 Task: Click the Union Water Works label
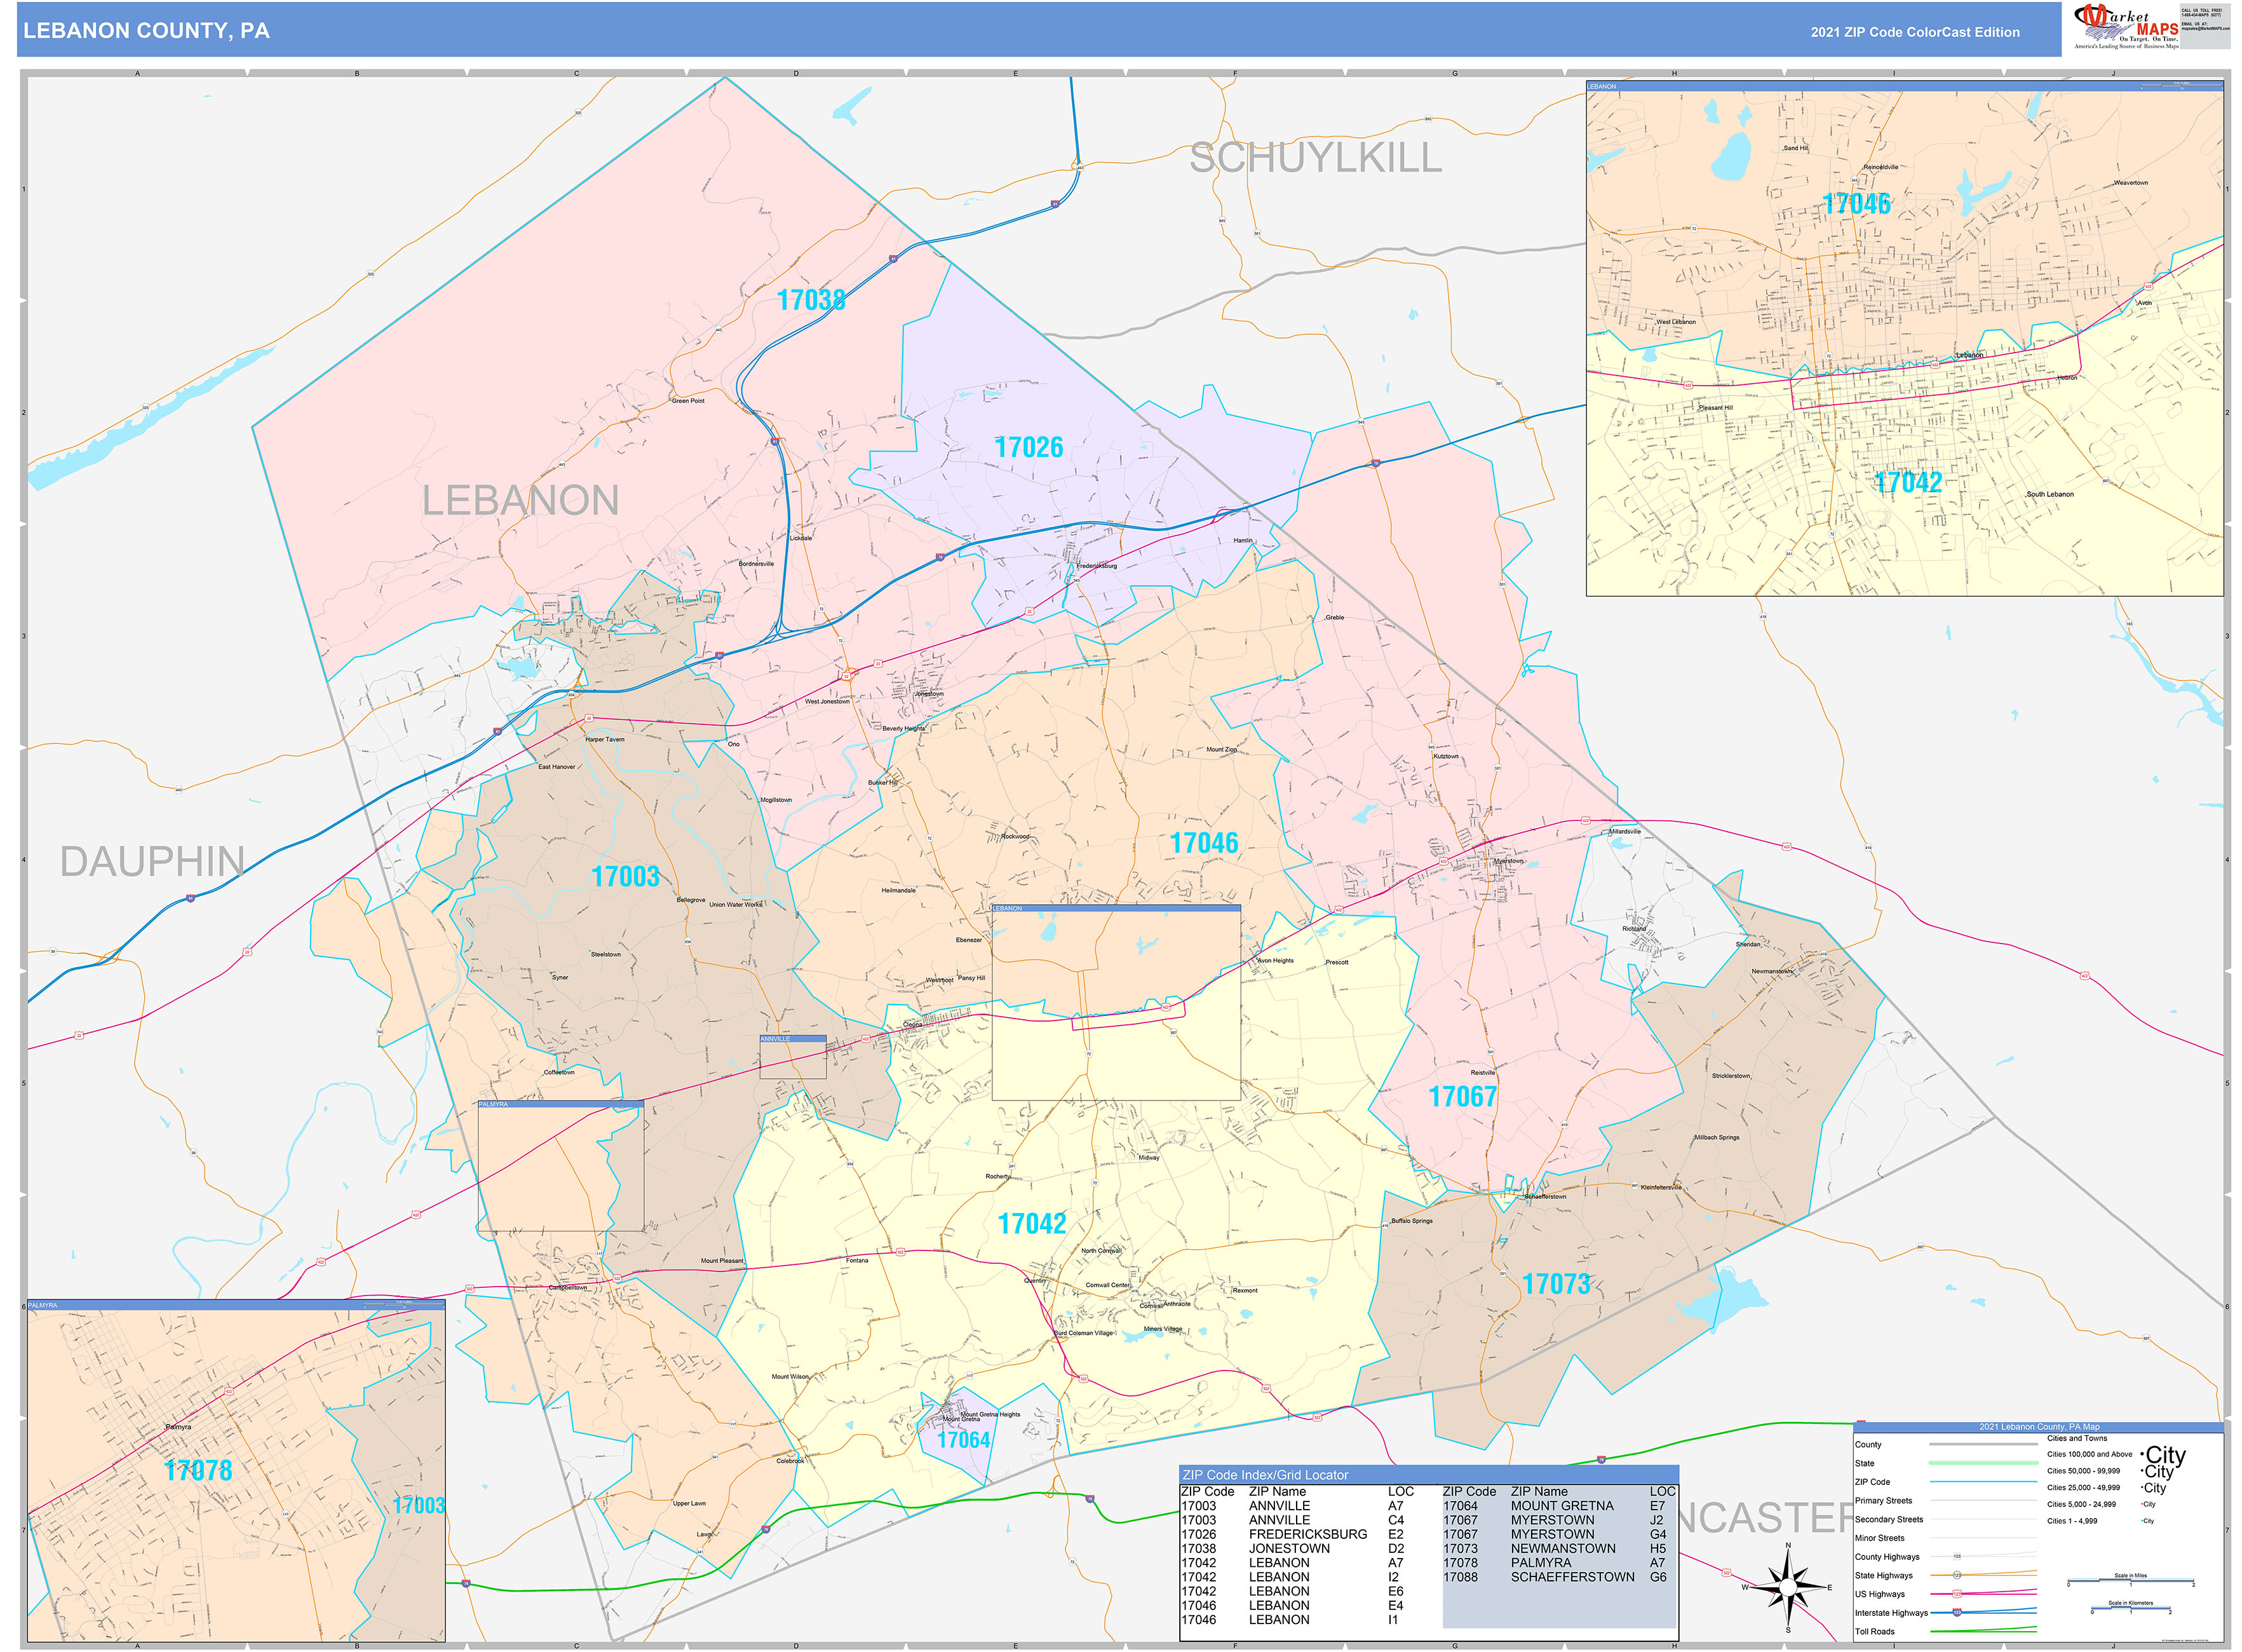point(735,905)
